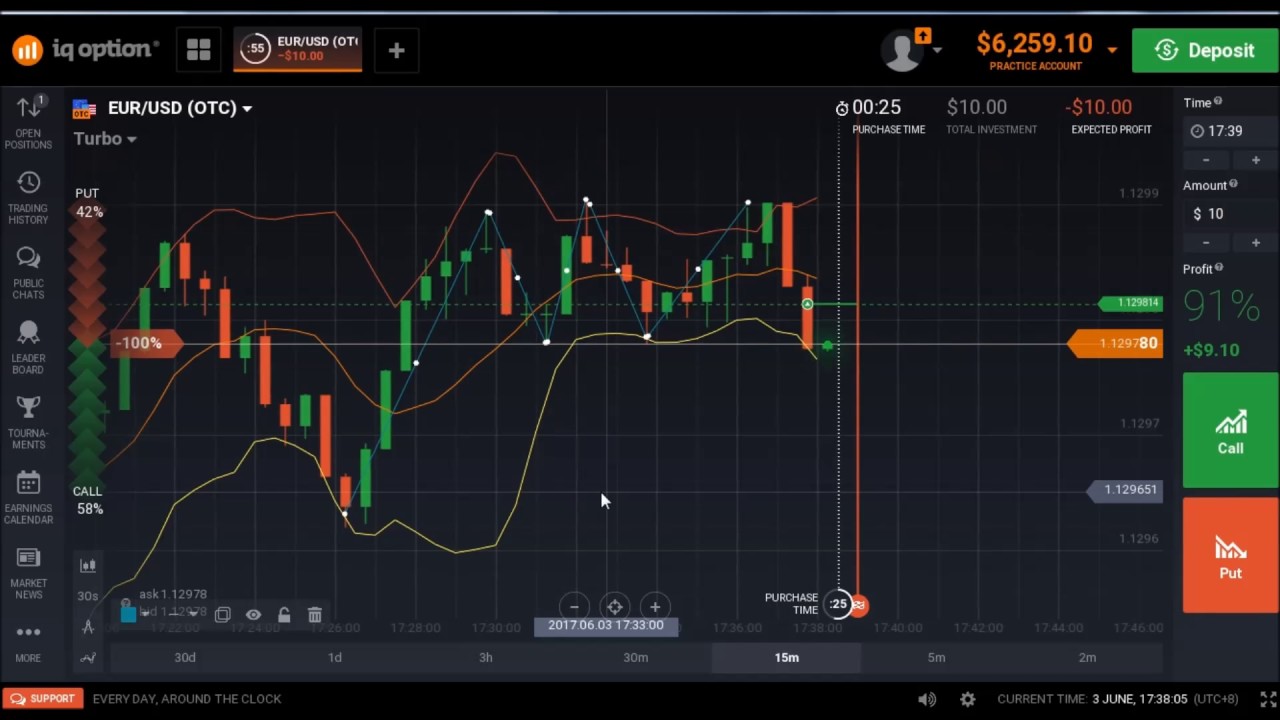The height and width of the screenshot is (720, 1280).
Task: Decrease expiration time with minus
Action: click(1206, 160)
